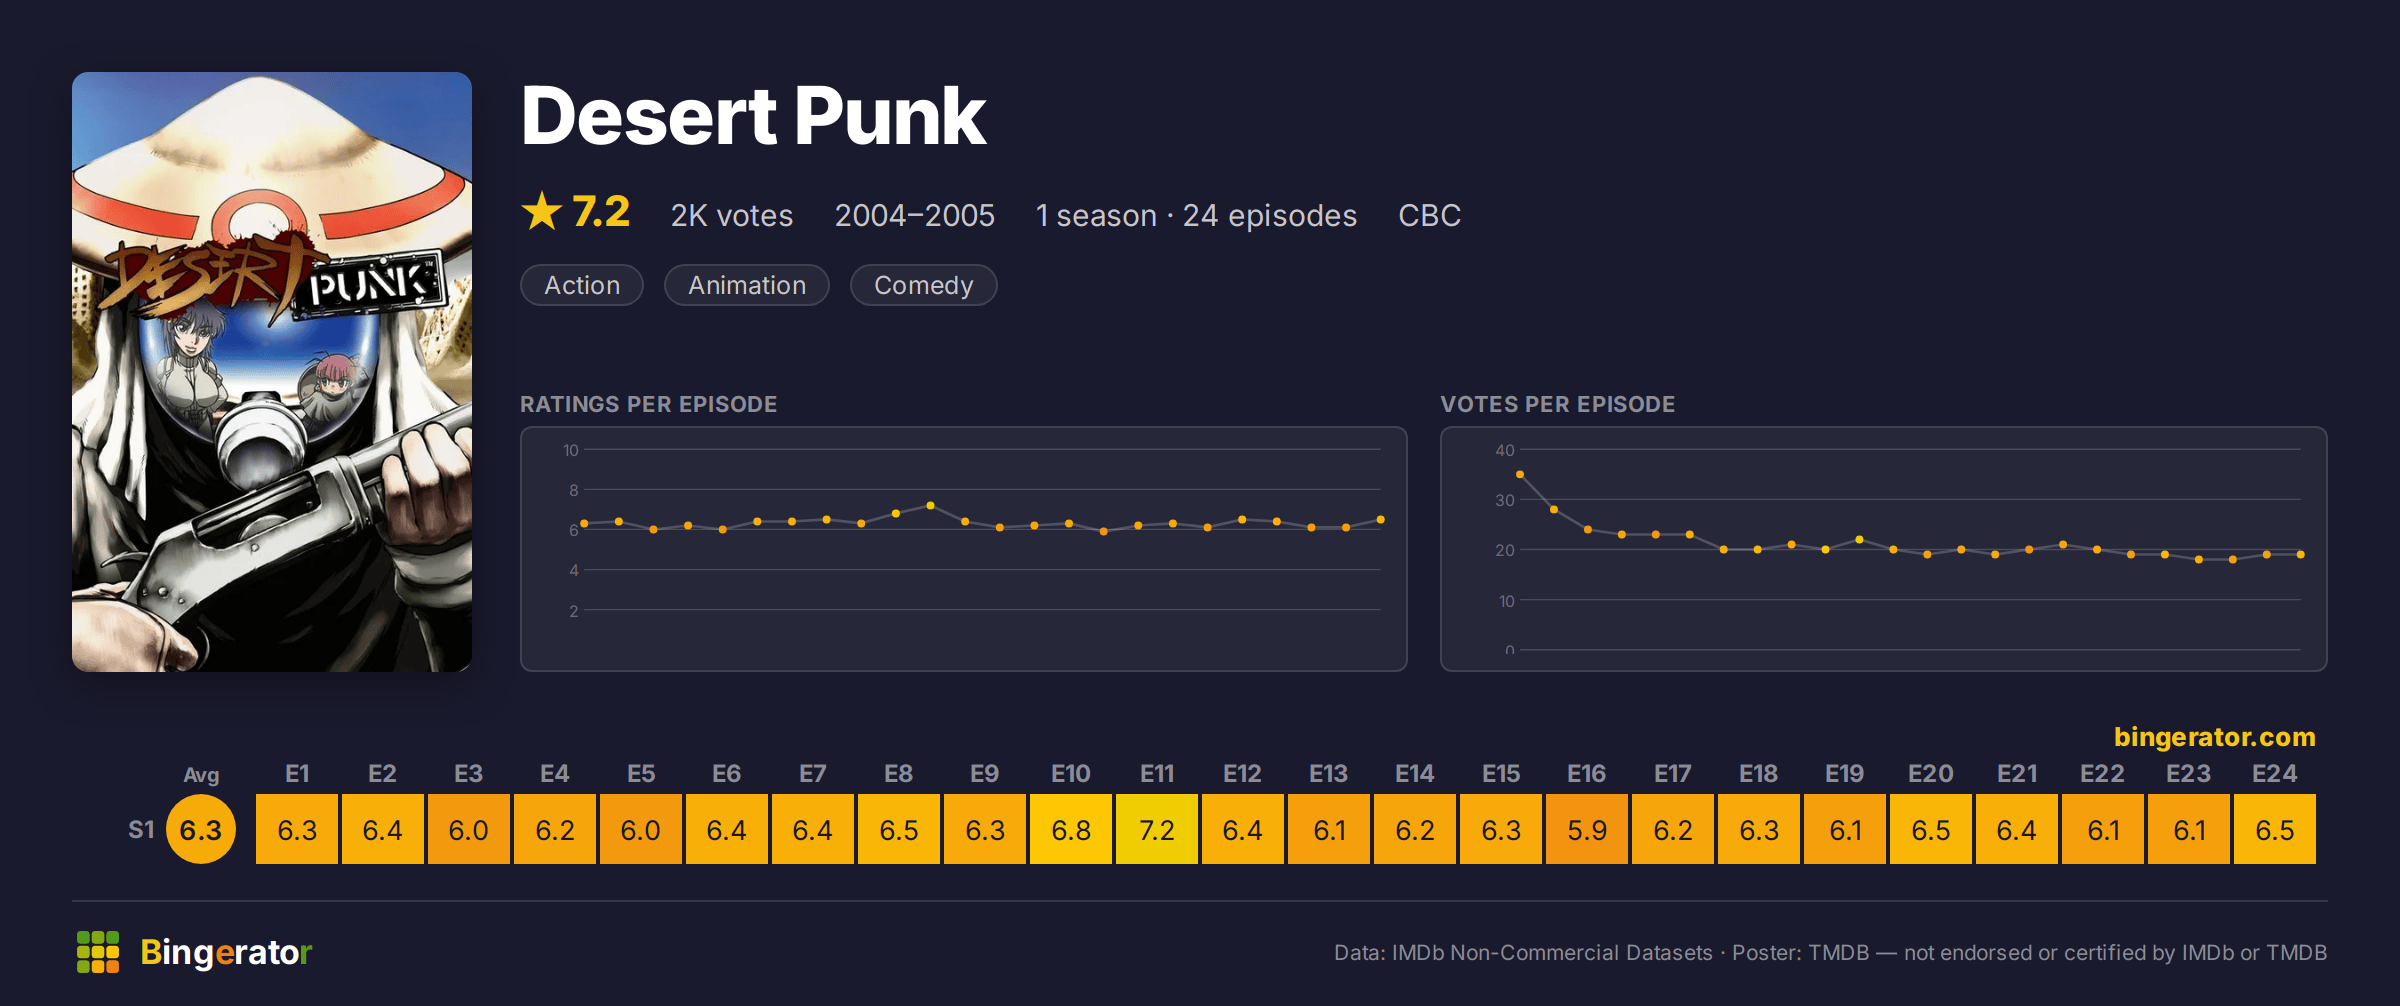
Task: Click the S1 season row label
Action: click(141, 829)
